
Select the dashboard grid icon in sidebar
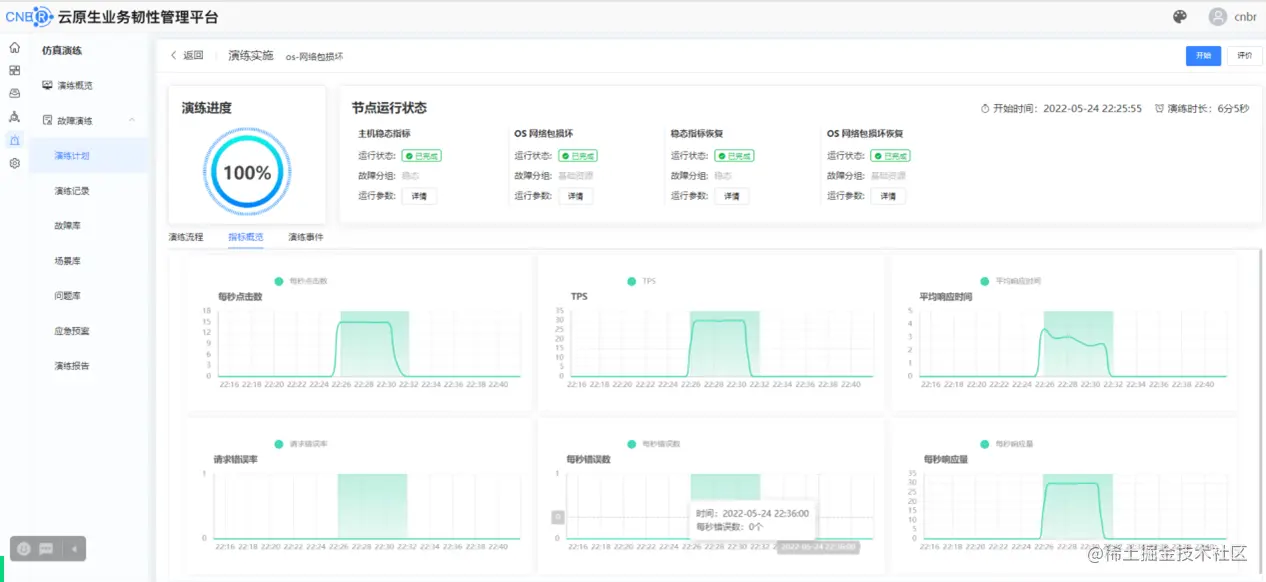click(13, 71)
